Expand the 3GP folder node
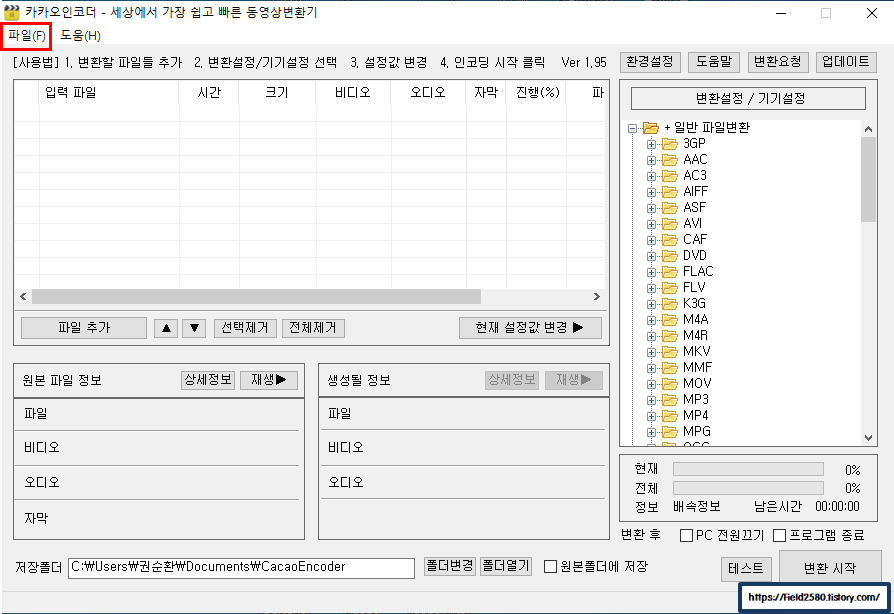Viewport: 894px width, 614px height. (651, 144)
